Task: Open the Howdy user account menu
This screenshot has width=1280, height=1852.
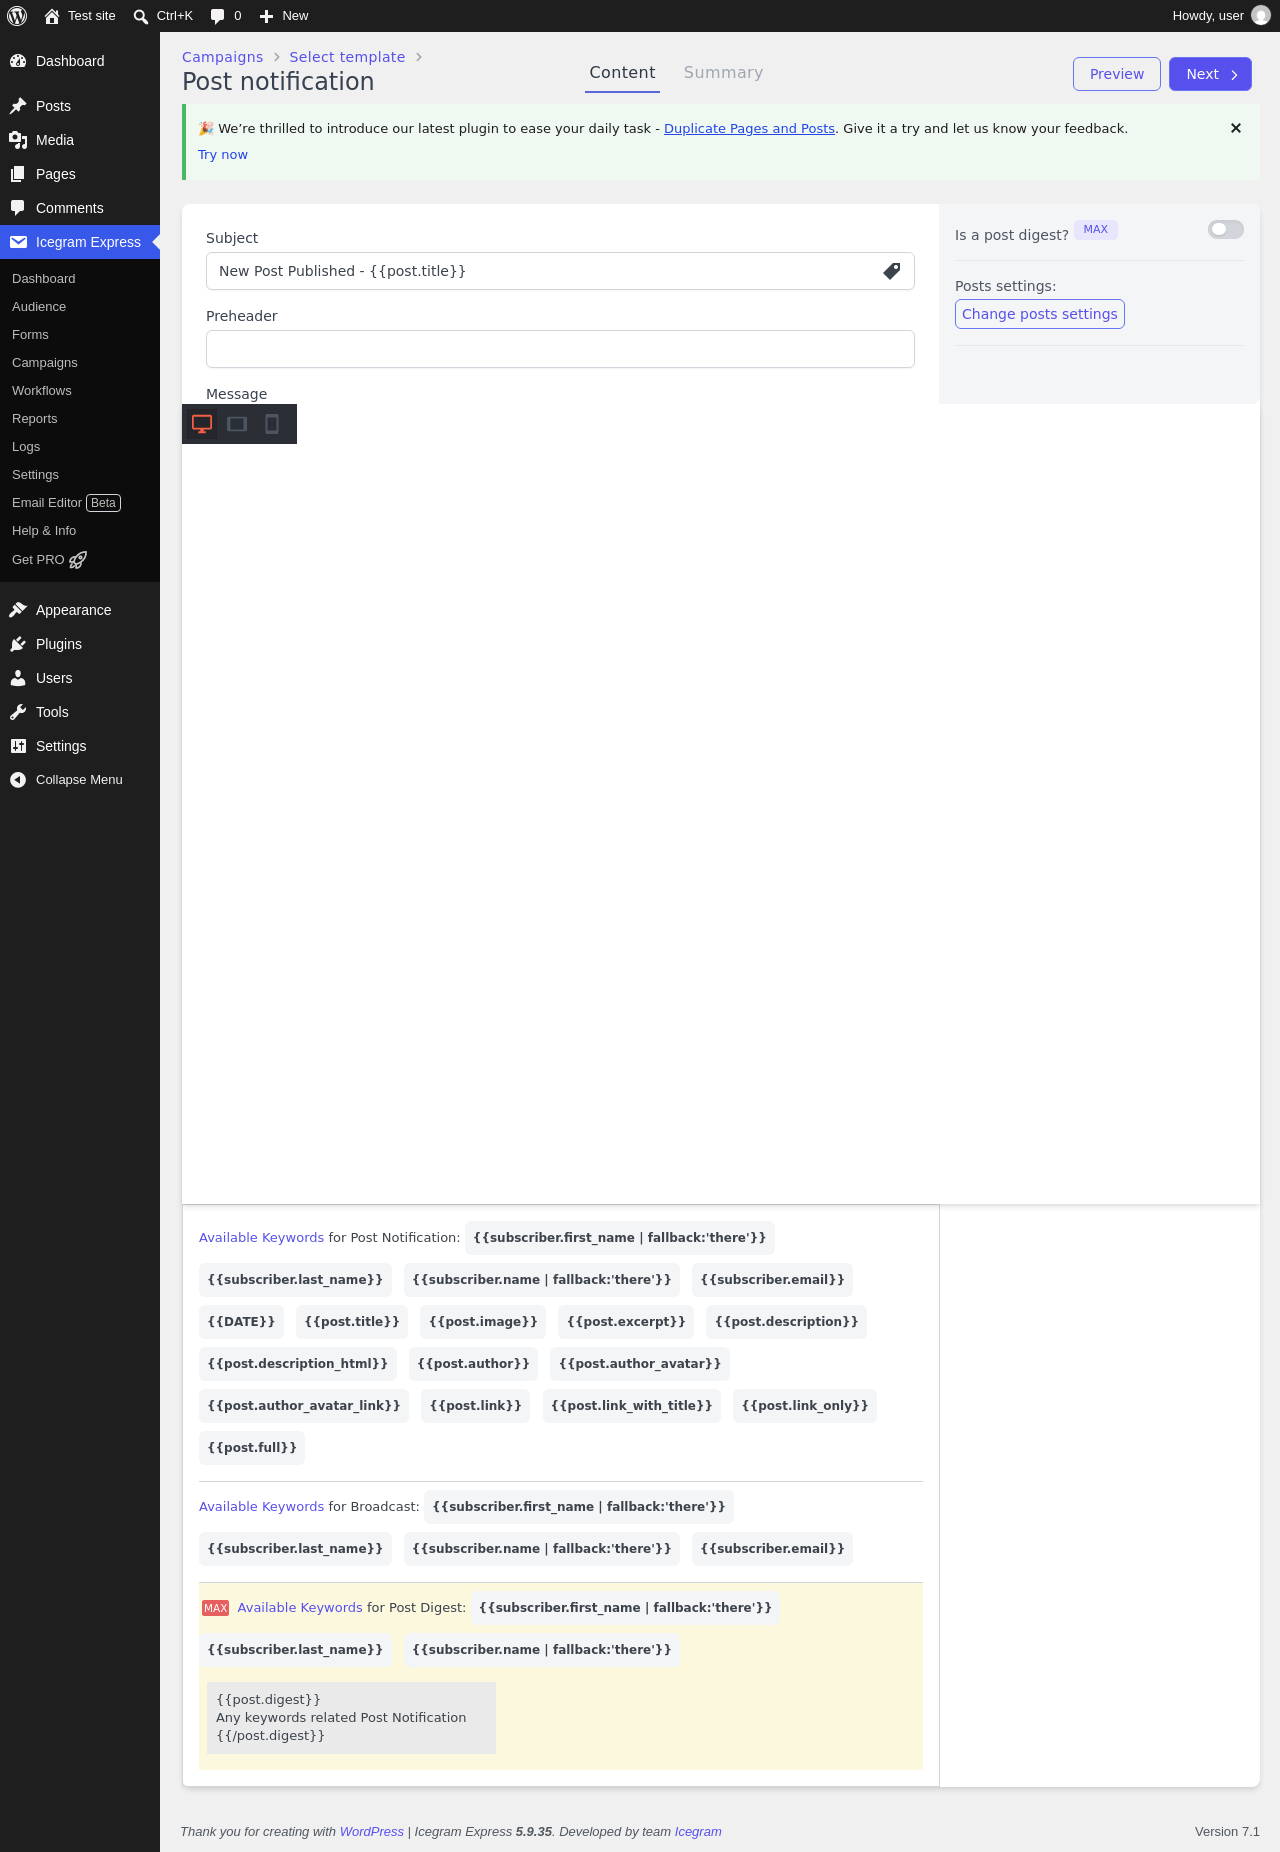Action: pos(1220,16)
